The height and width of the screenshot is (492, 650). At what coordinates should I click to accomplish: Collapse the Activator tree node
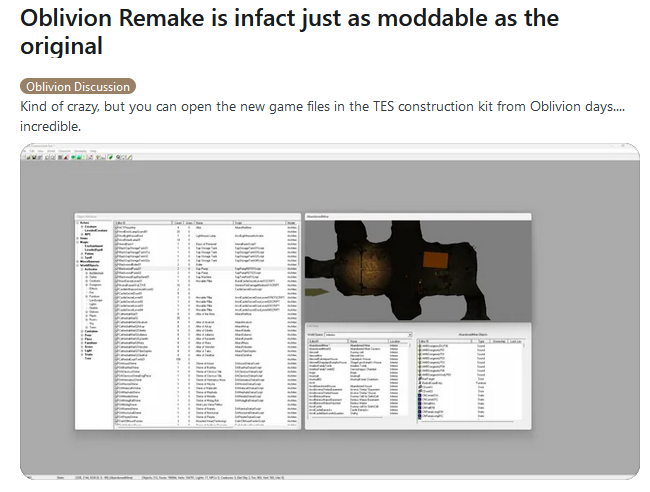(x=82, y=269)
